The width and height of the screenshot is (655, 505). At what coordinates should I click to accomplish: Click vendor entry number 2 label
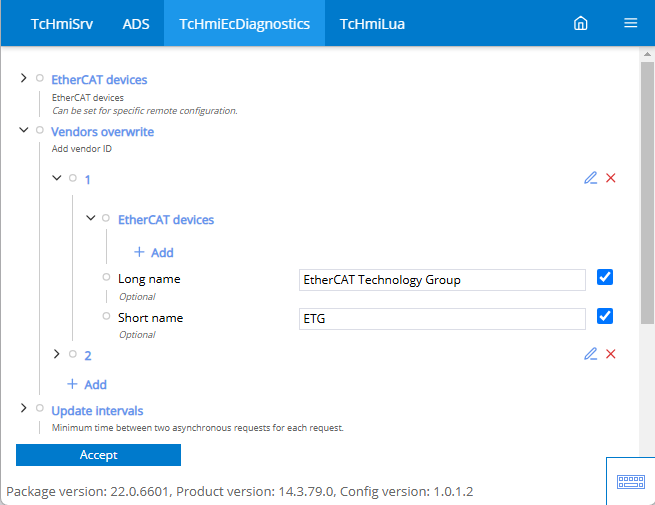pos(88,355)
